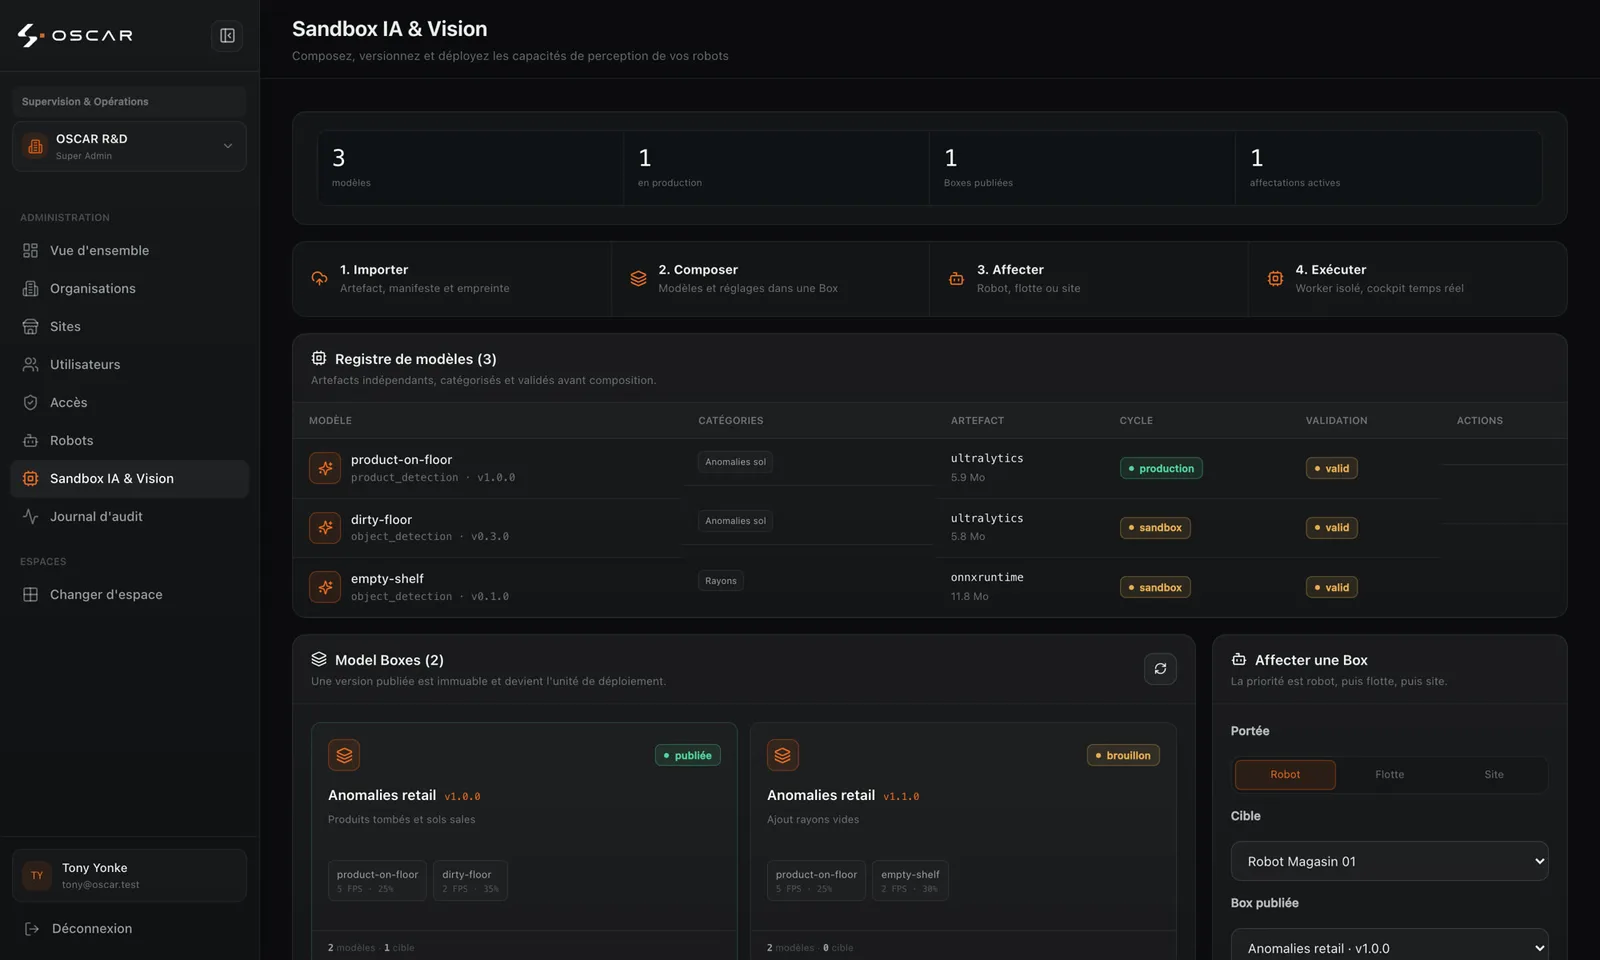This screenshot has height=960, width=1600.
Task: Click the Organisations building icon
Action: point(31,289)
